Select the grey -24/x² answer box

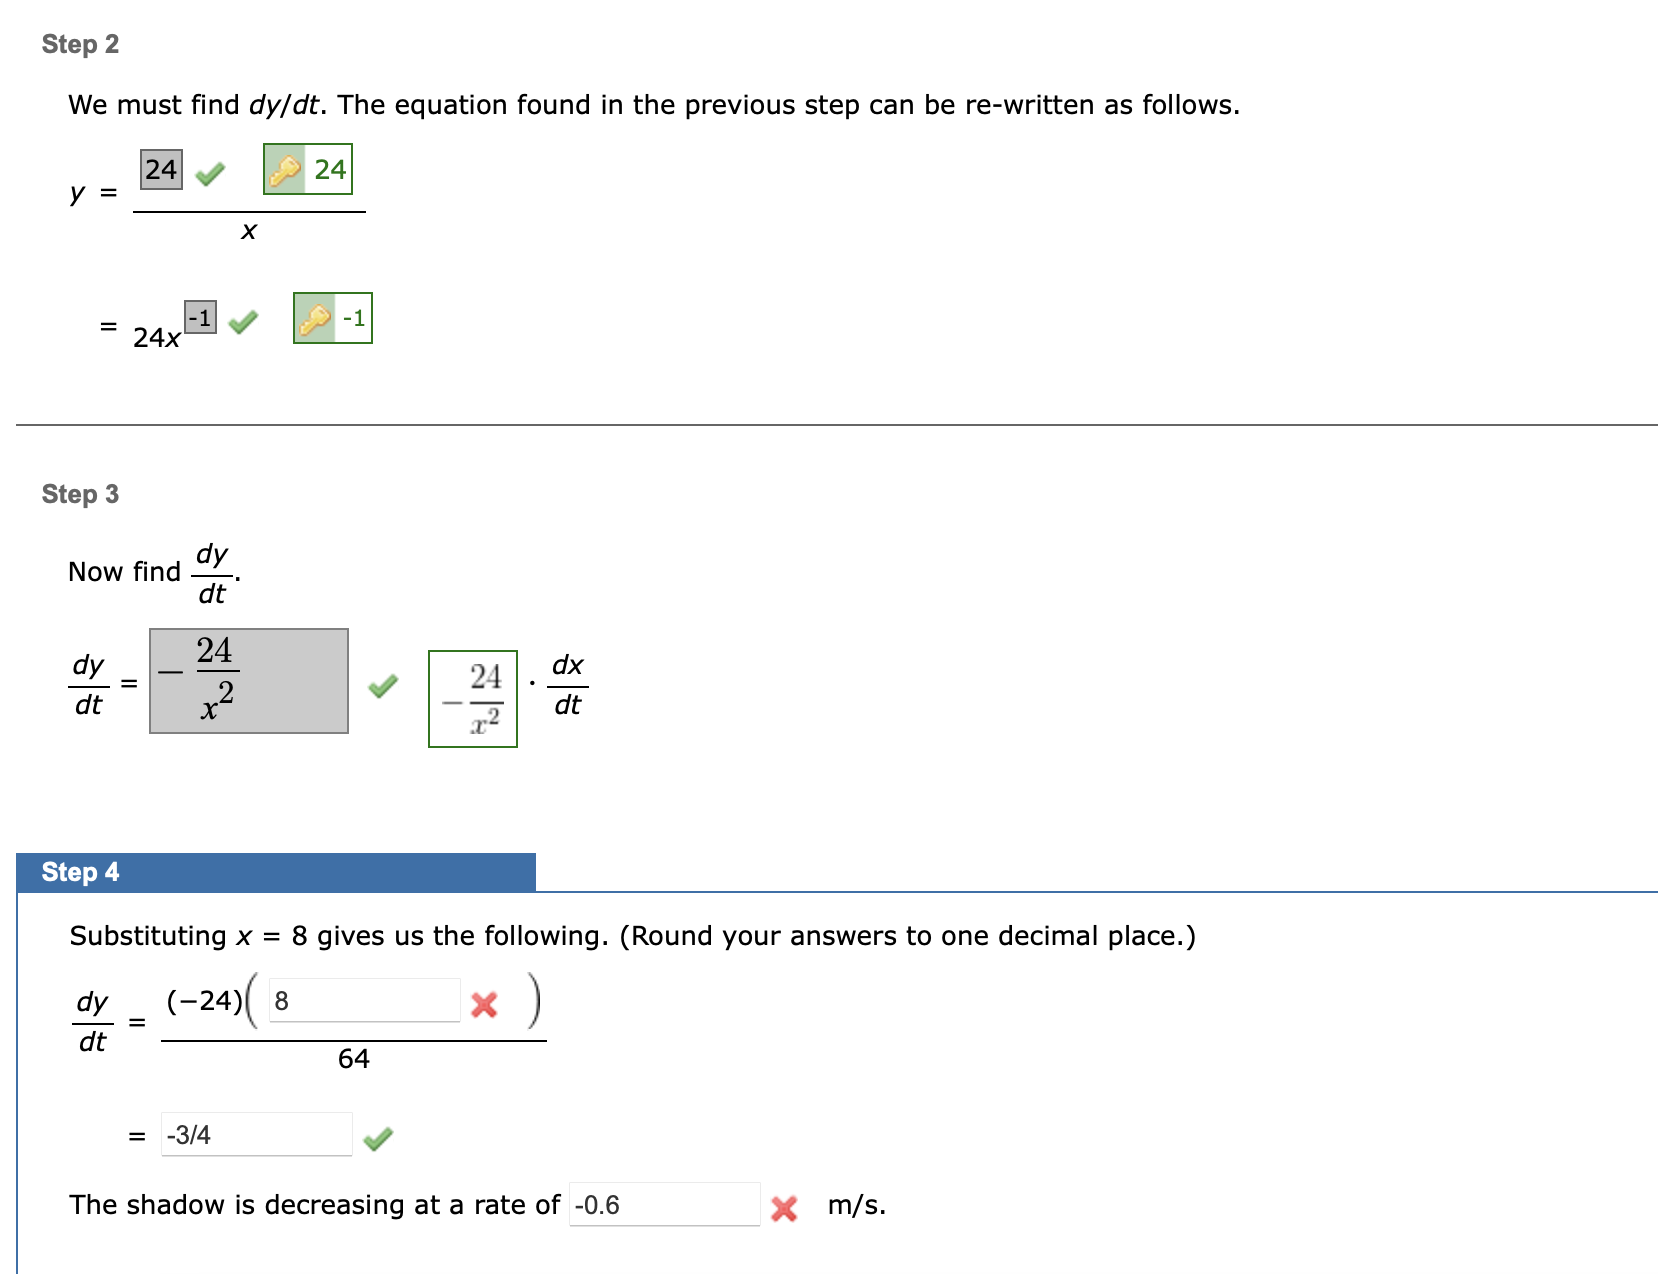248,680
